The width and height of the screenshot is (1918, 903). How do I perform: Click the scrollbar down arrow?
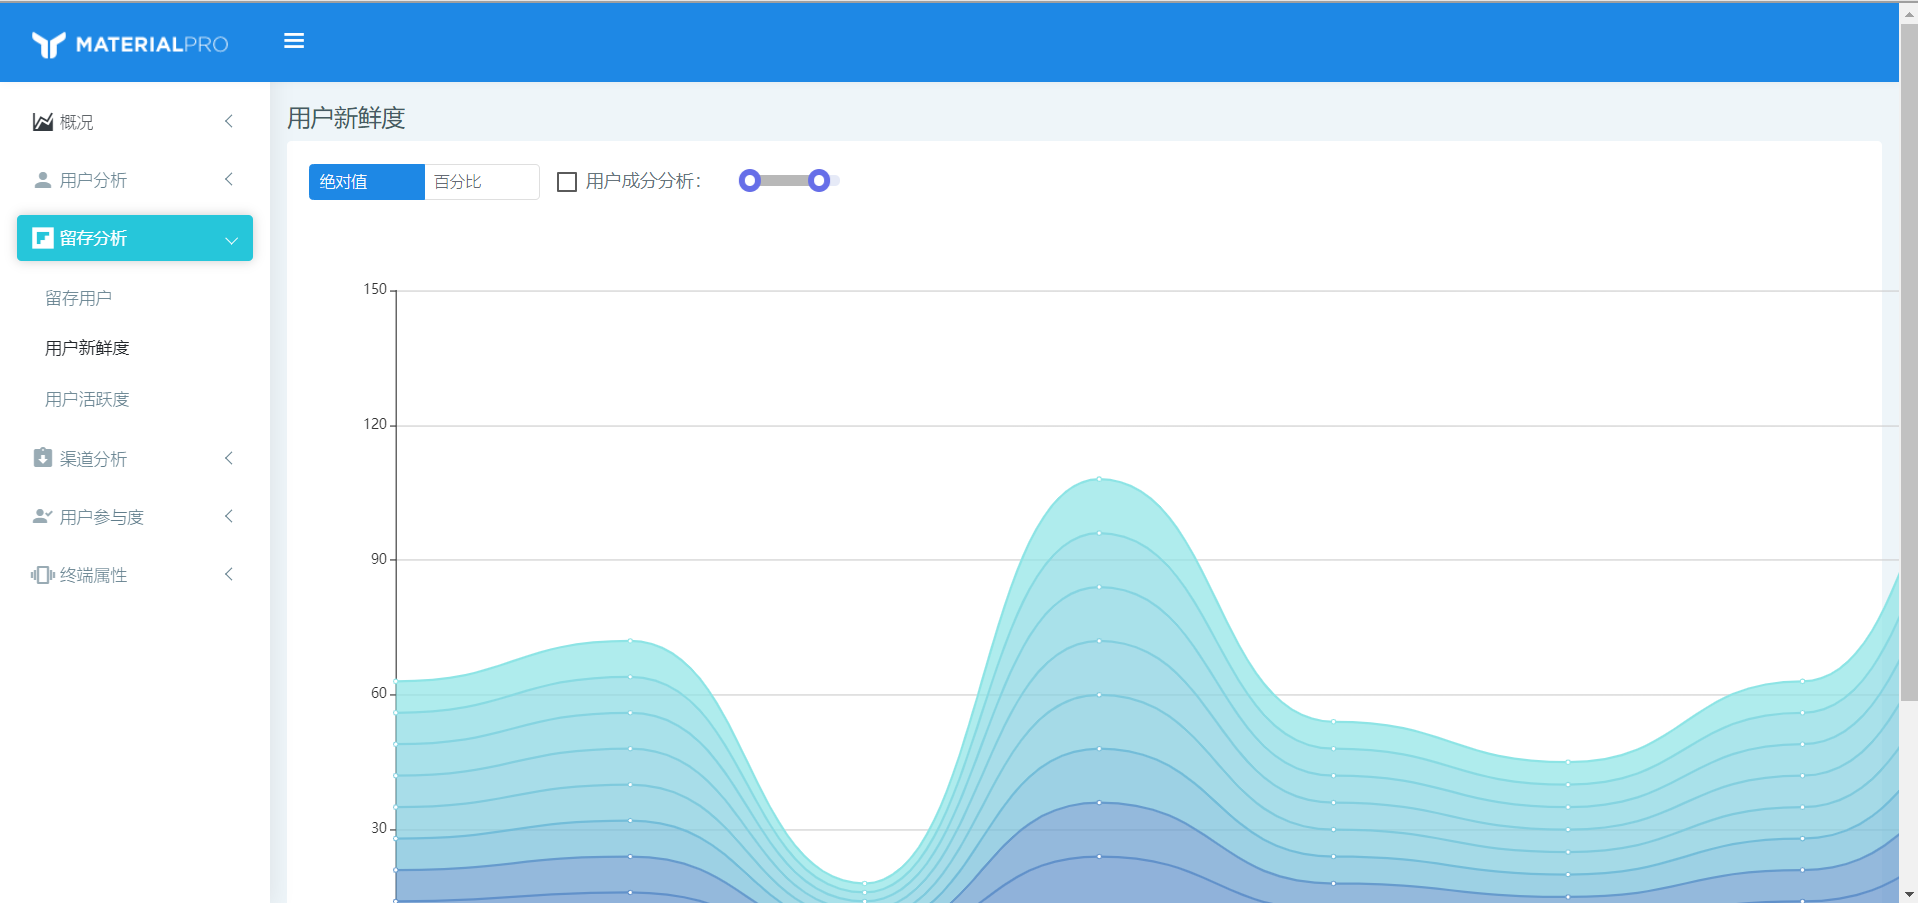click(x=1909, y=894)
